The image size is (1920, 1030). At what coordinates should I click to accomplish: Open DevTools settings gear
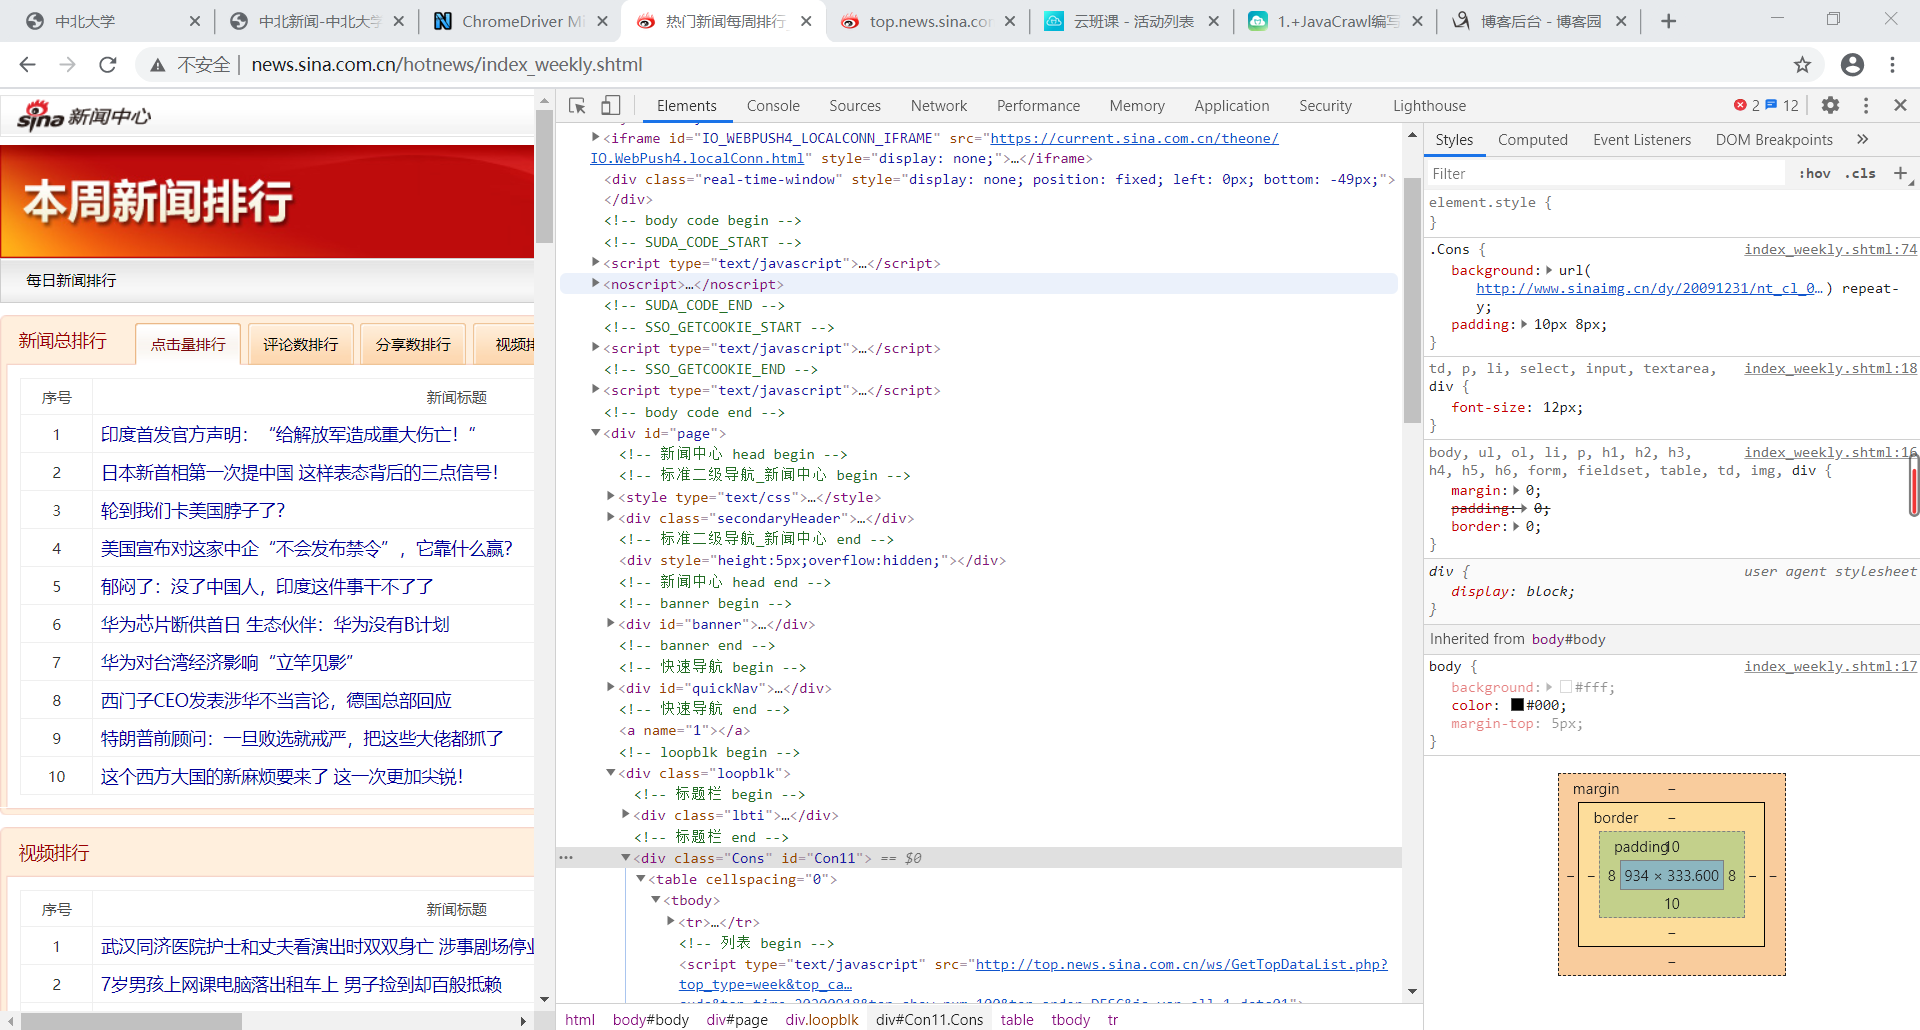(x=1830, y=105)
